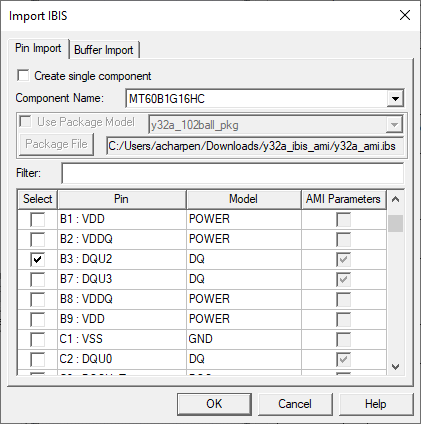This screenshot has height=424, width=421.
Task: Check the Select box for C2 : DQU0
Action: (x=37, y=359)
